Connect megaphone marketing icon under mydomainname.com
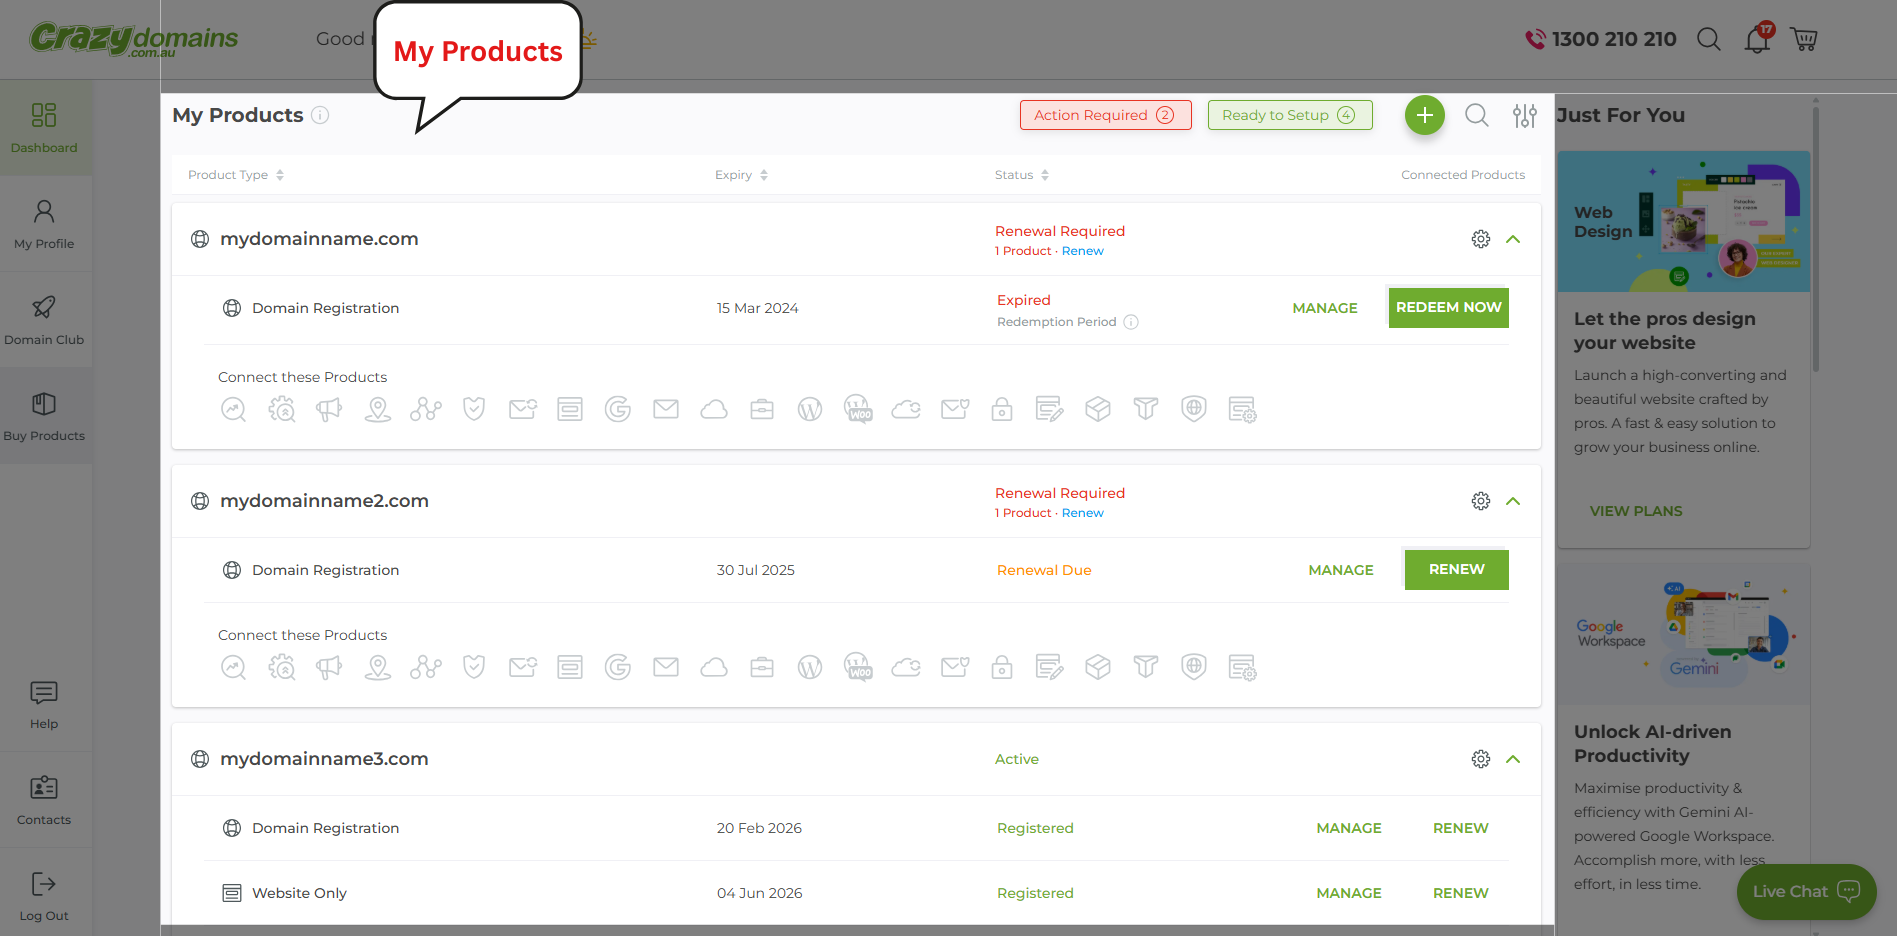Image resolution: width=1897 pixels, height=936 pixels. [x=329, y=409]
